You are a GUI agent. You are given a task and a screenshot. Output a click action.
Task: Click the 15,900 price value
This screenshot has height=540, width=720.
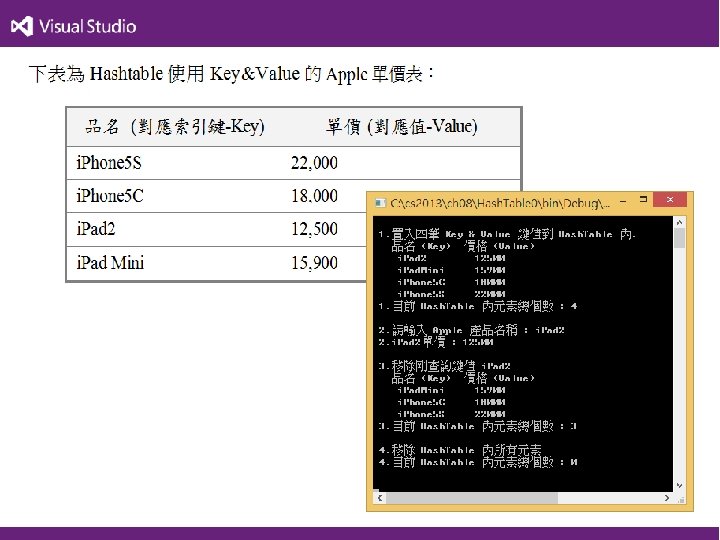(314, 263)
